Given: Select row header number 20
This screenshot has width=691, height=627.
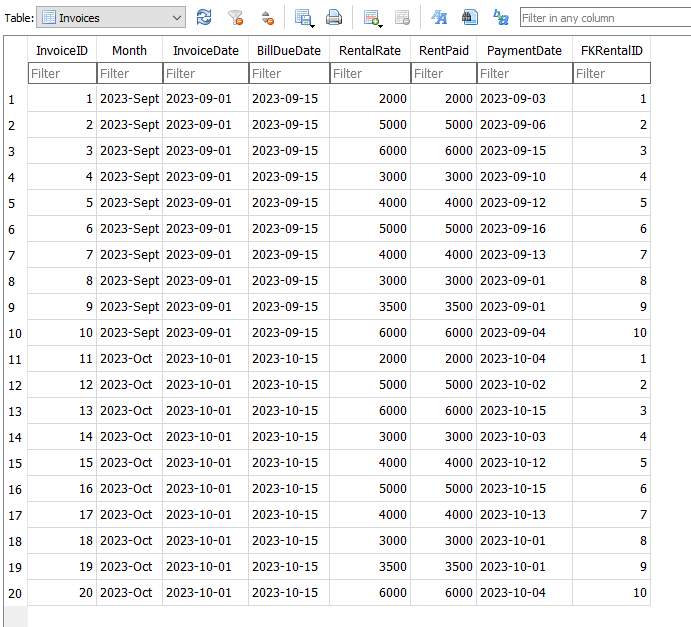Looking at the screenshot, I should click(15, 593).
